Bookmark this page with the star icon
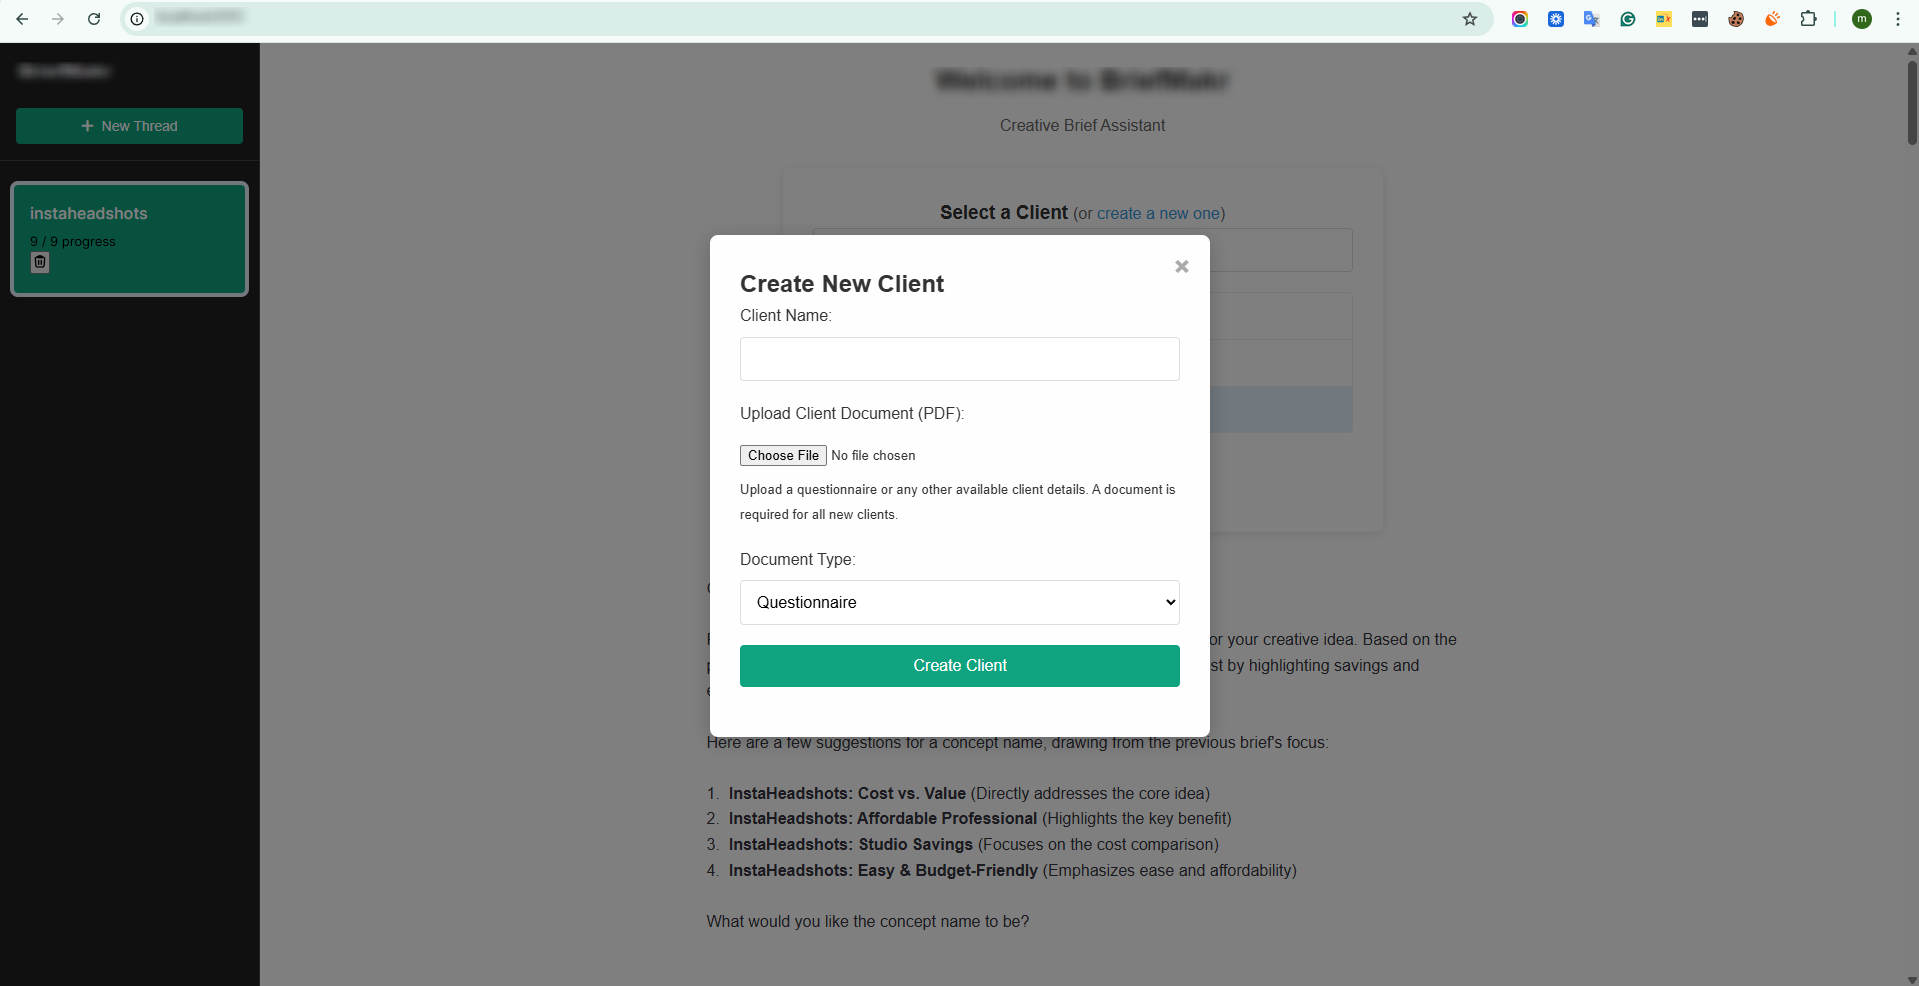This screenshot has width=1919, height=986. [x=1469, y=19]
